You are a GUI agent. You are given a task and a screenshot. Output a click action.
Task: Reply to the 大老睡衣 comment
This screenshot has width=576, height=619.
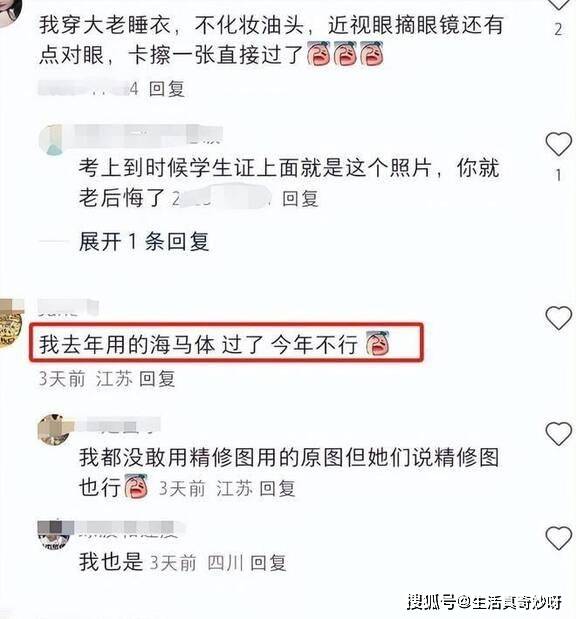(x=167, y=88)
